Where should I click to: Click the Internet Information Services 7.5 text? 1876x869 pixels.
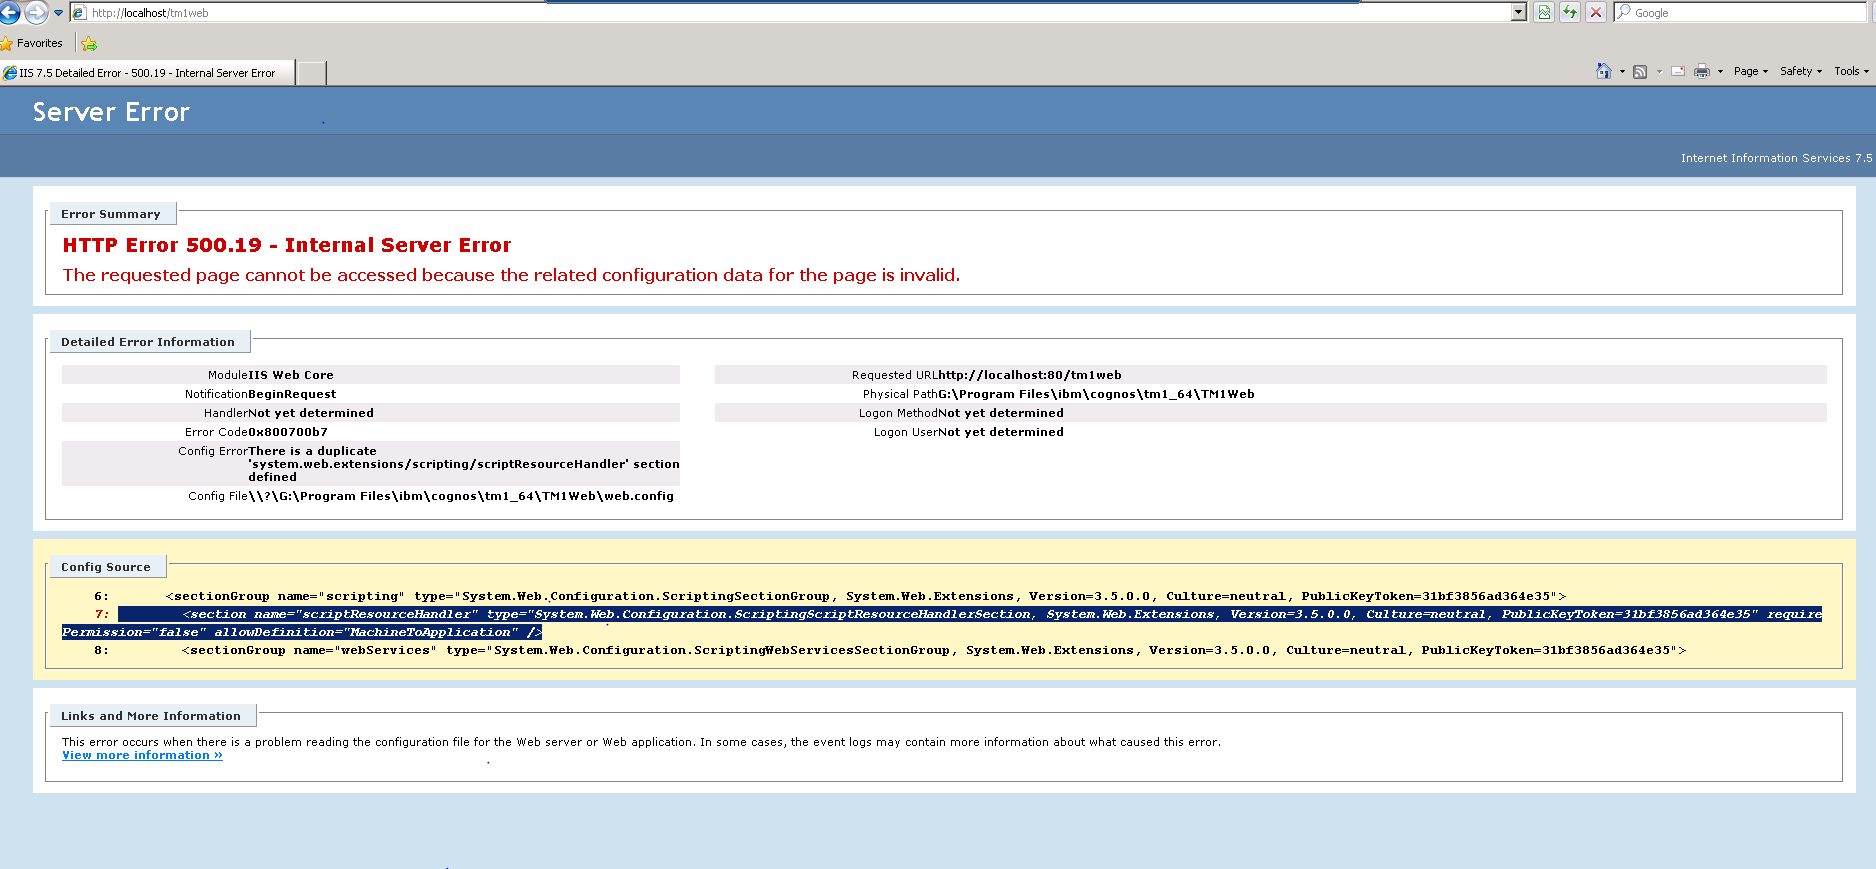click(x=1776, y=158)
